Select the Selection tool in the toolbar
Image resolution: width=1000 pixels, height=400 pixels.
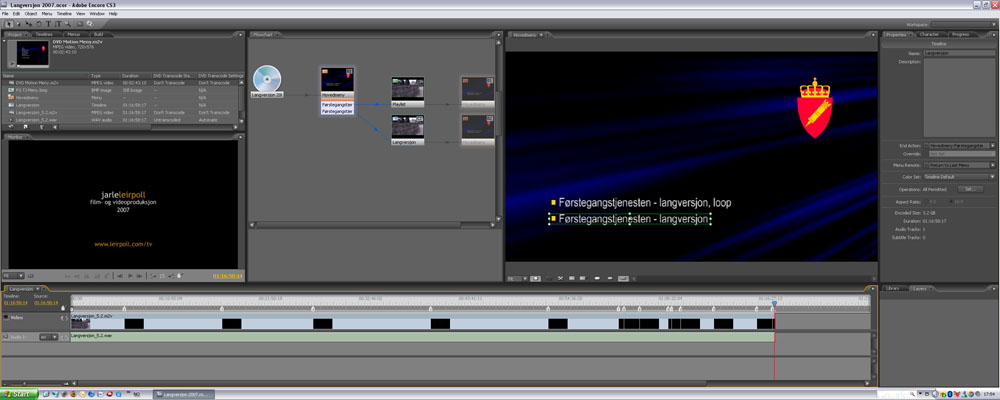coord(10,24)
